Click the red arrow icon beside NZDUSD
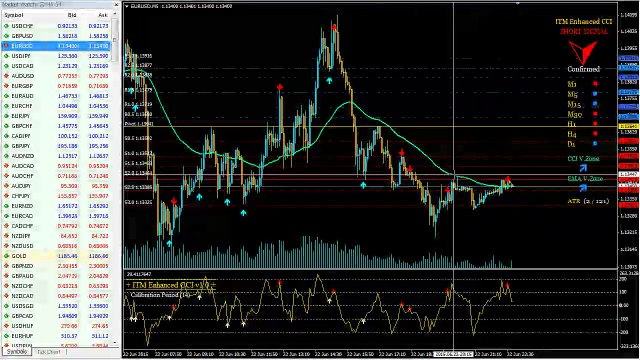This screenshot has height=360, width=640. tap(7, 246)
